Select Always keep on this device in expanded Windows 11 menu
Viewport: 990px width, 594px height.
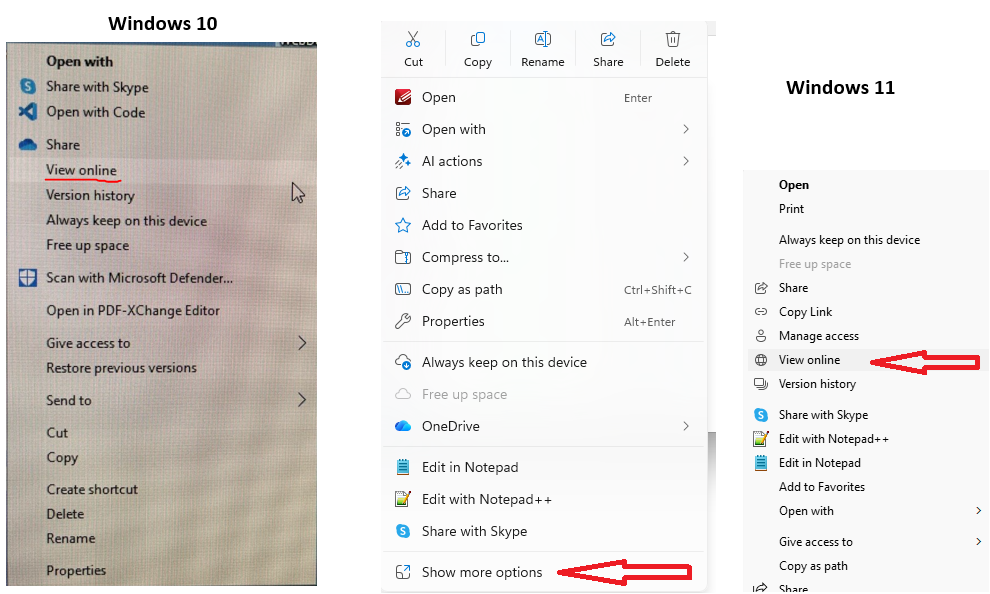click(x=849, y=240)
